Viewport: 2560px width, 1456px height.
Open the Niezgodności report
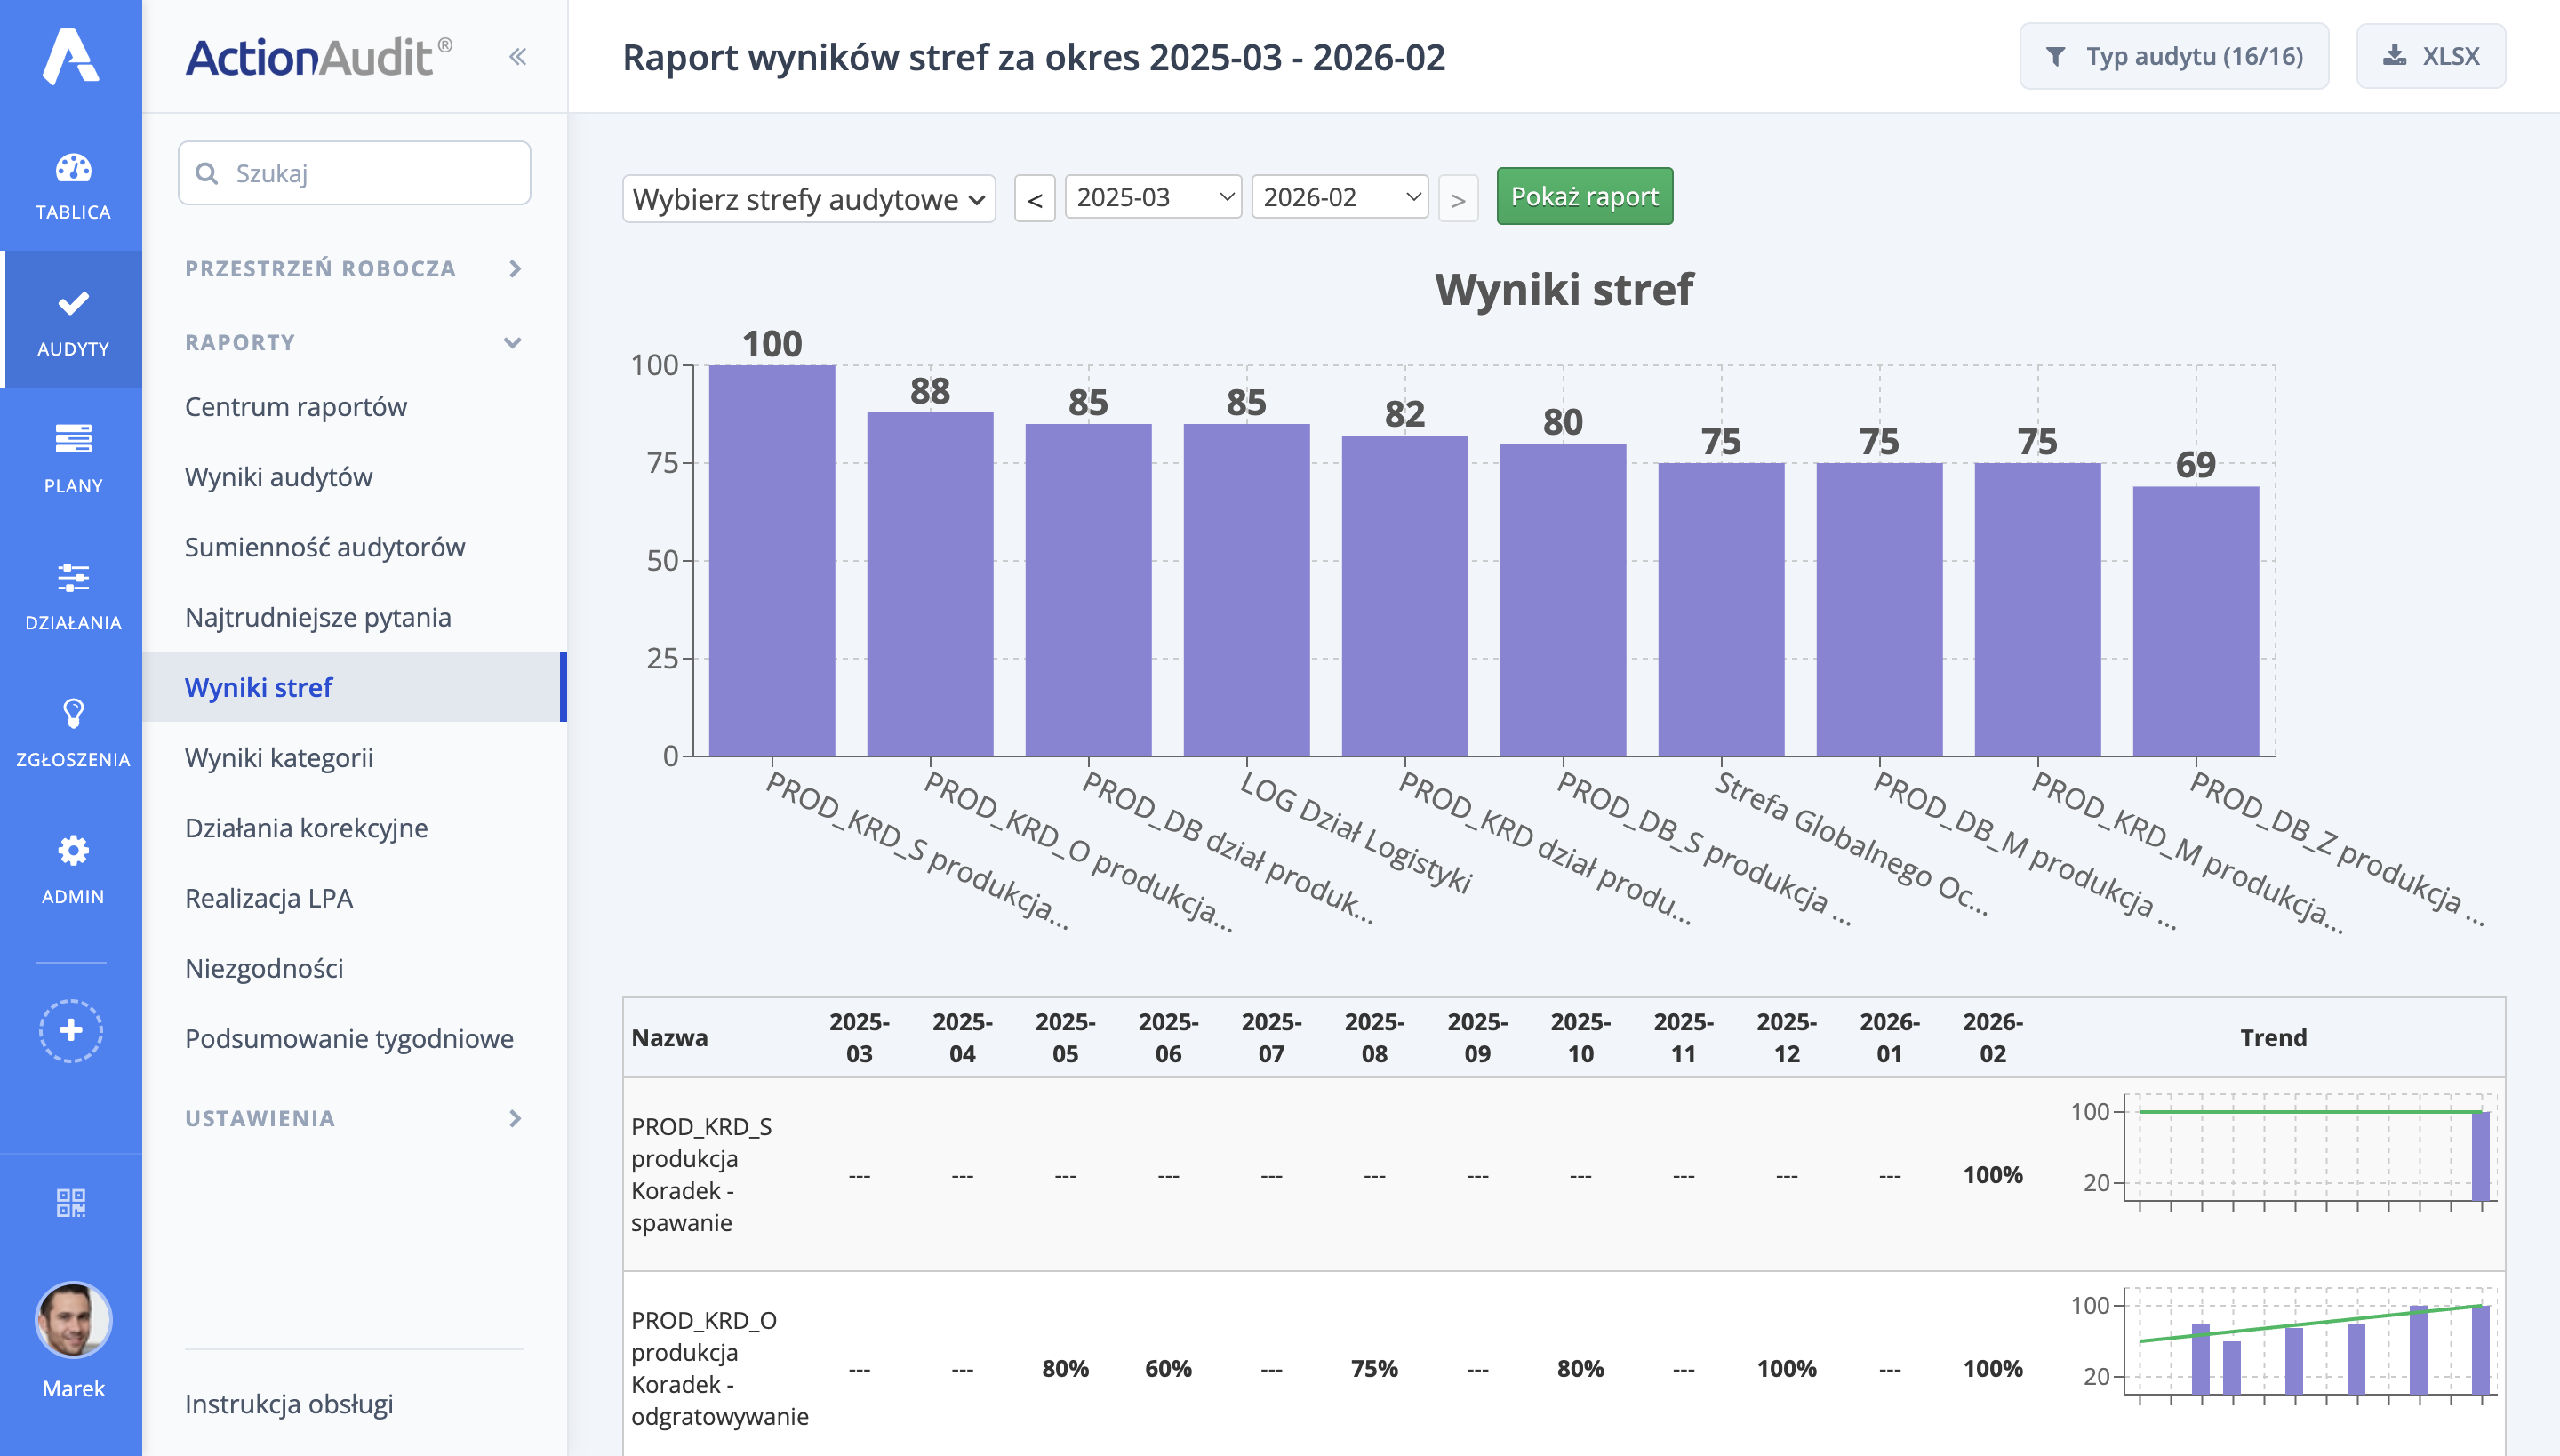pos(264,968)
